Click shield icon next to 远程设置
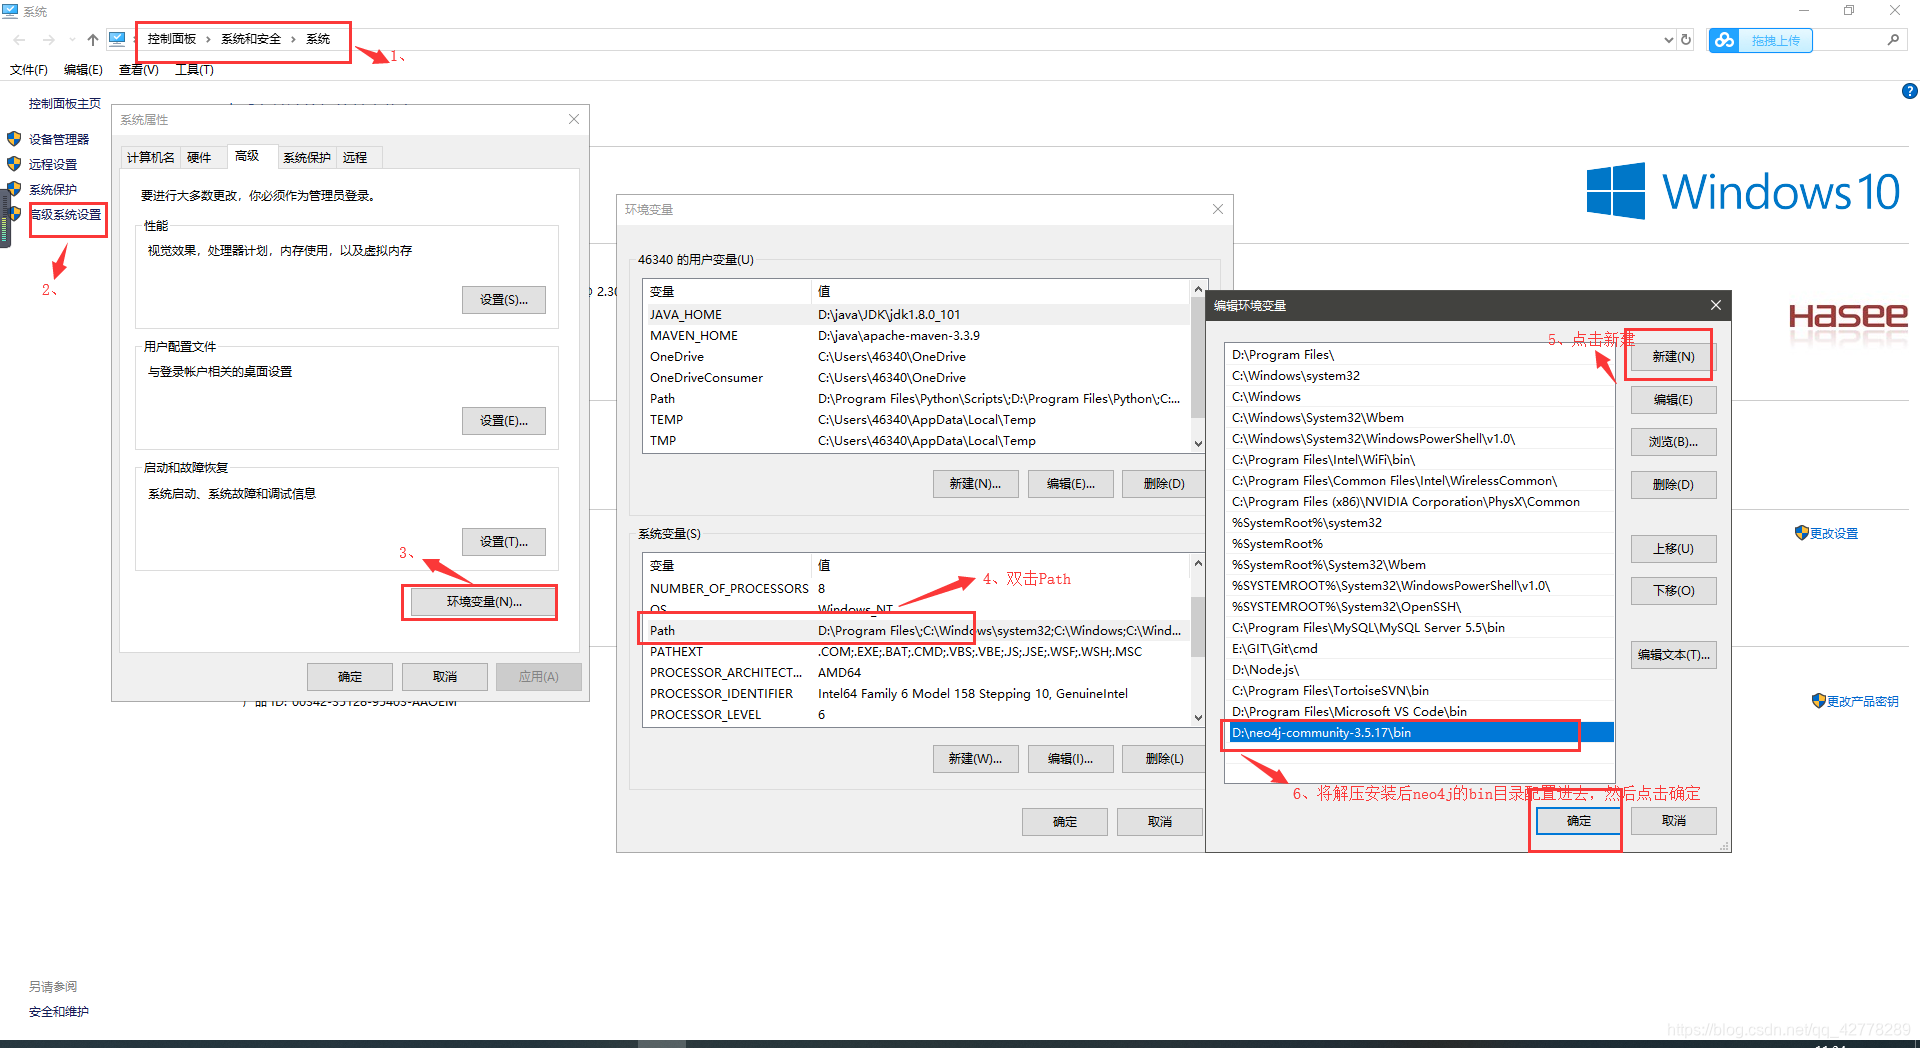This screenshot has height=1048, width=1920. [14, 164]
